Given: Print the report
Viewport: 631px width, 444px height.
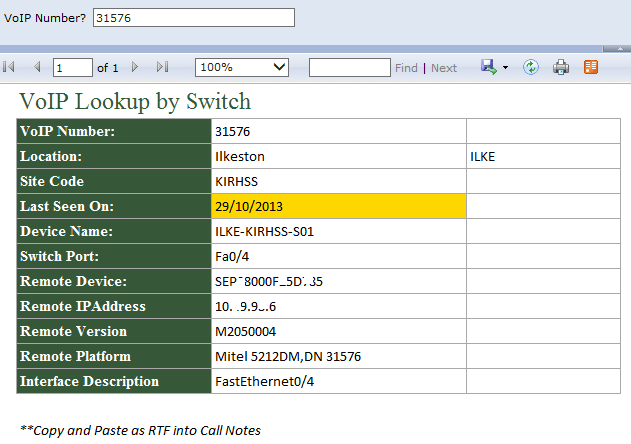Looking at the screenshot, I should 561,67.
